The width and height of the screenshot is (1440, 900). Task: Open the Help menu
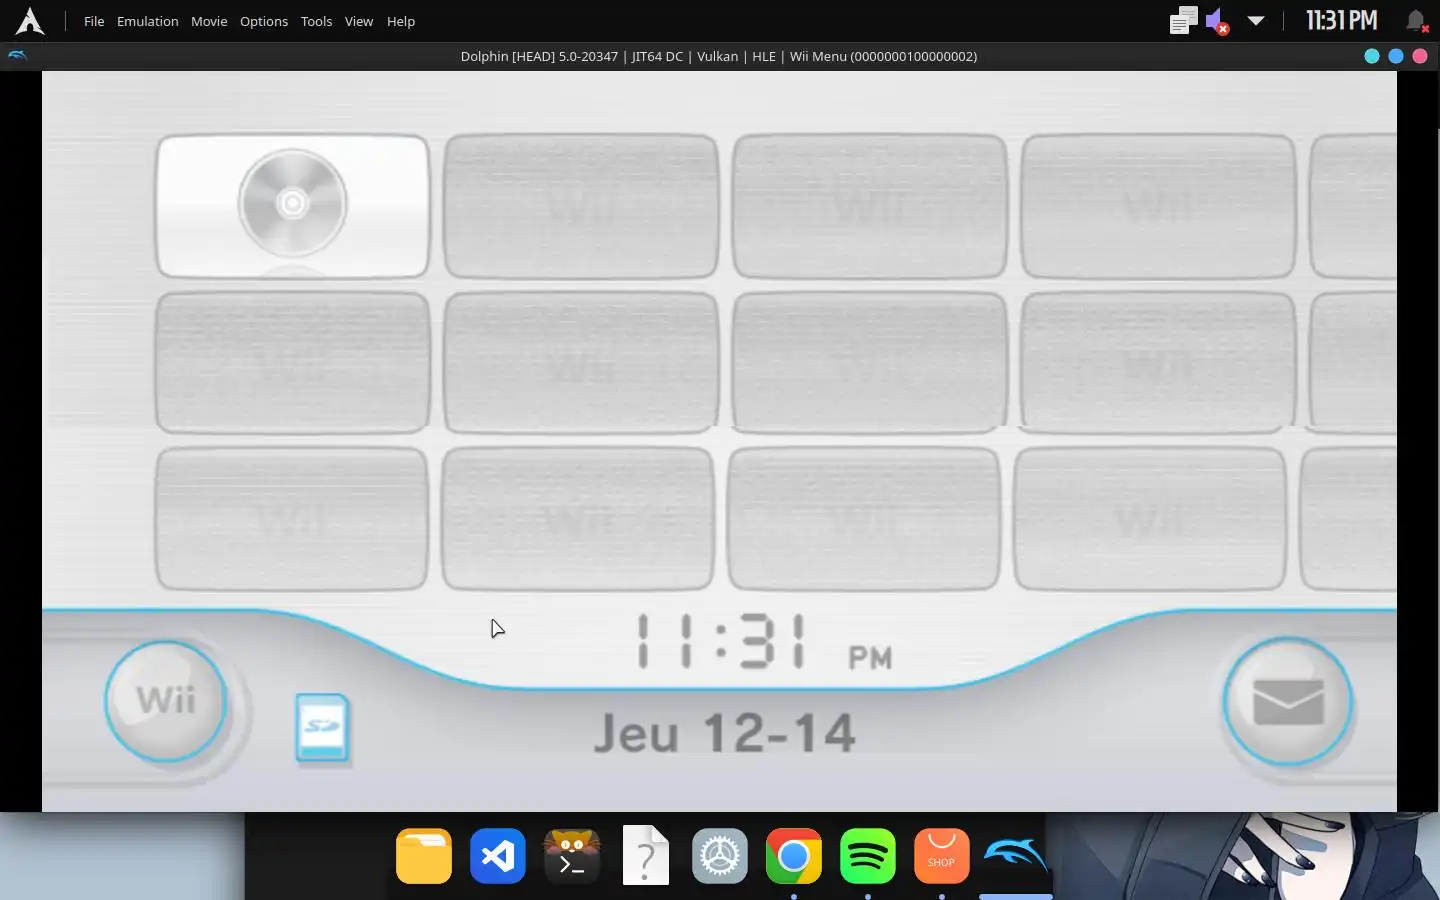(x=401, y=21)
